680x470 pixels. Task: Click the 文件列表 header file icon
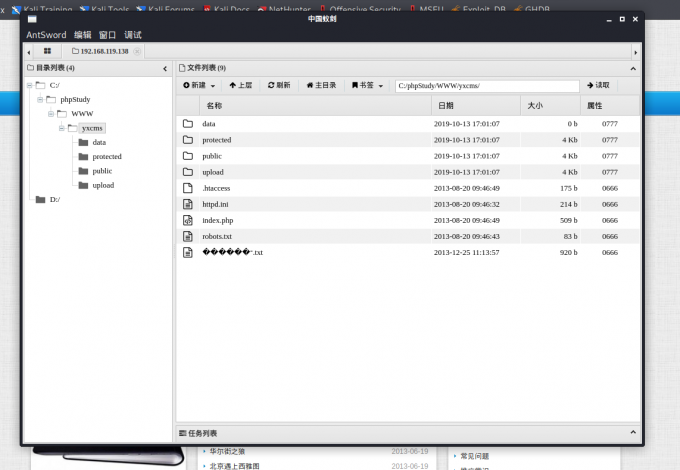coord(182,68)
